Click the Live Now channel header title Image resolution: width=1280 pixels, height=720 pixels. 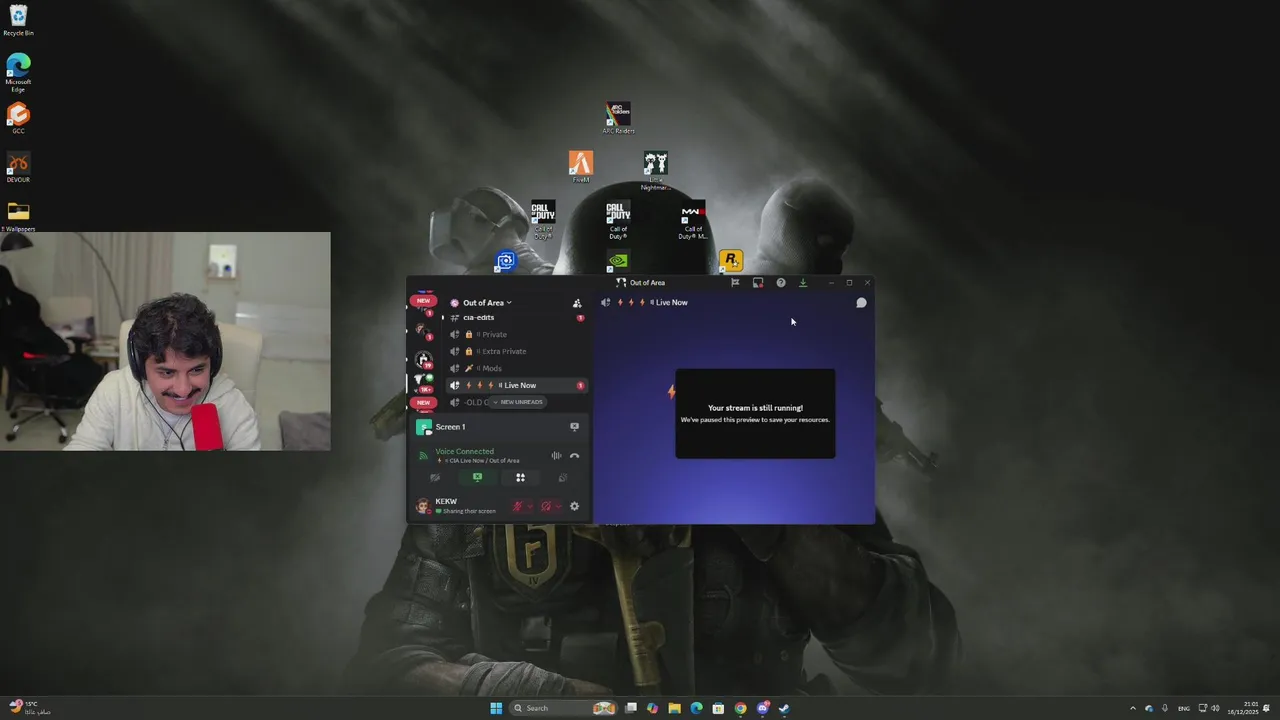(671, 303)
